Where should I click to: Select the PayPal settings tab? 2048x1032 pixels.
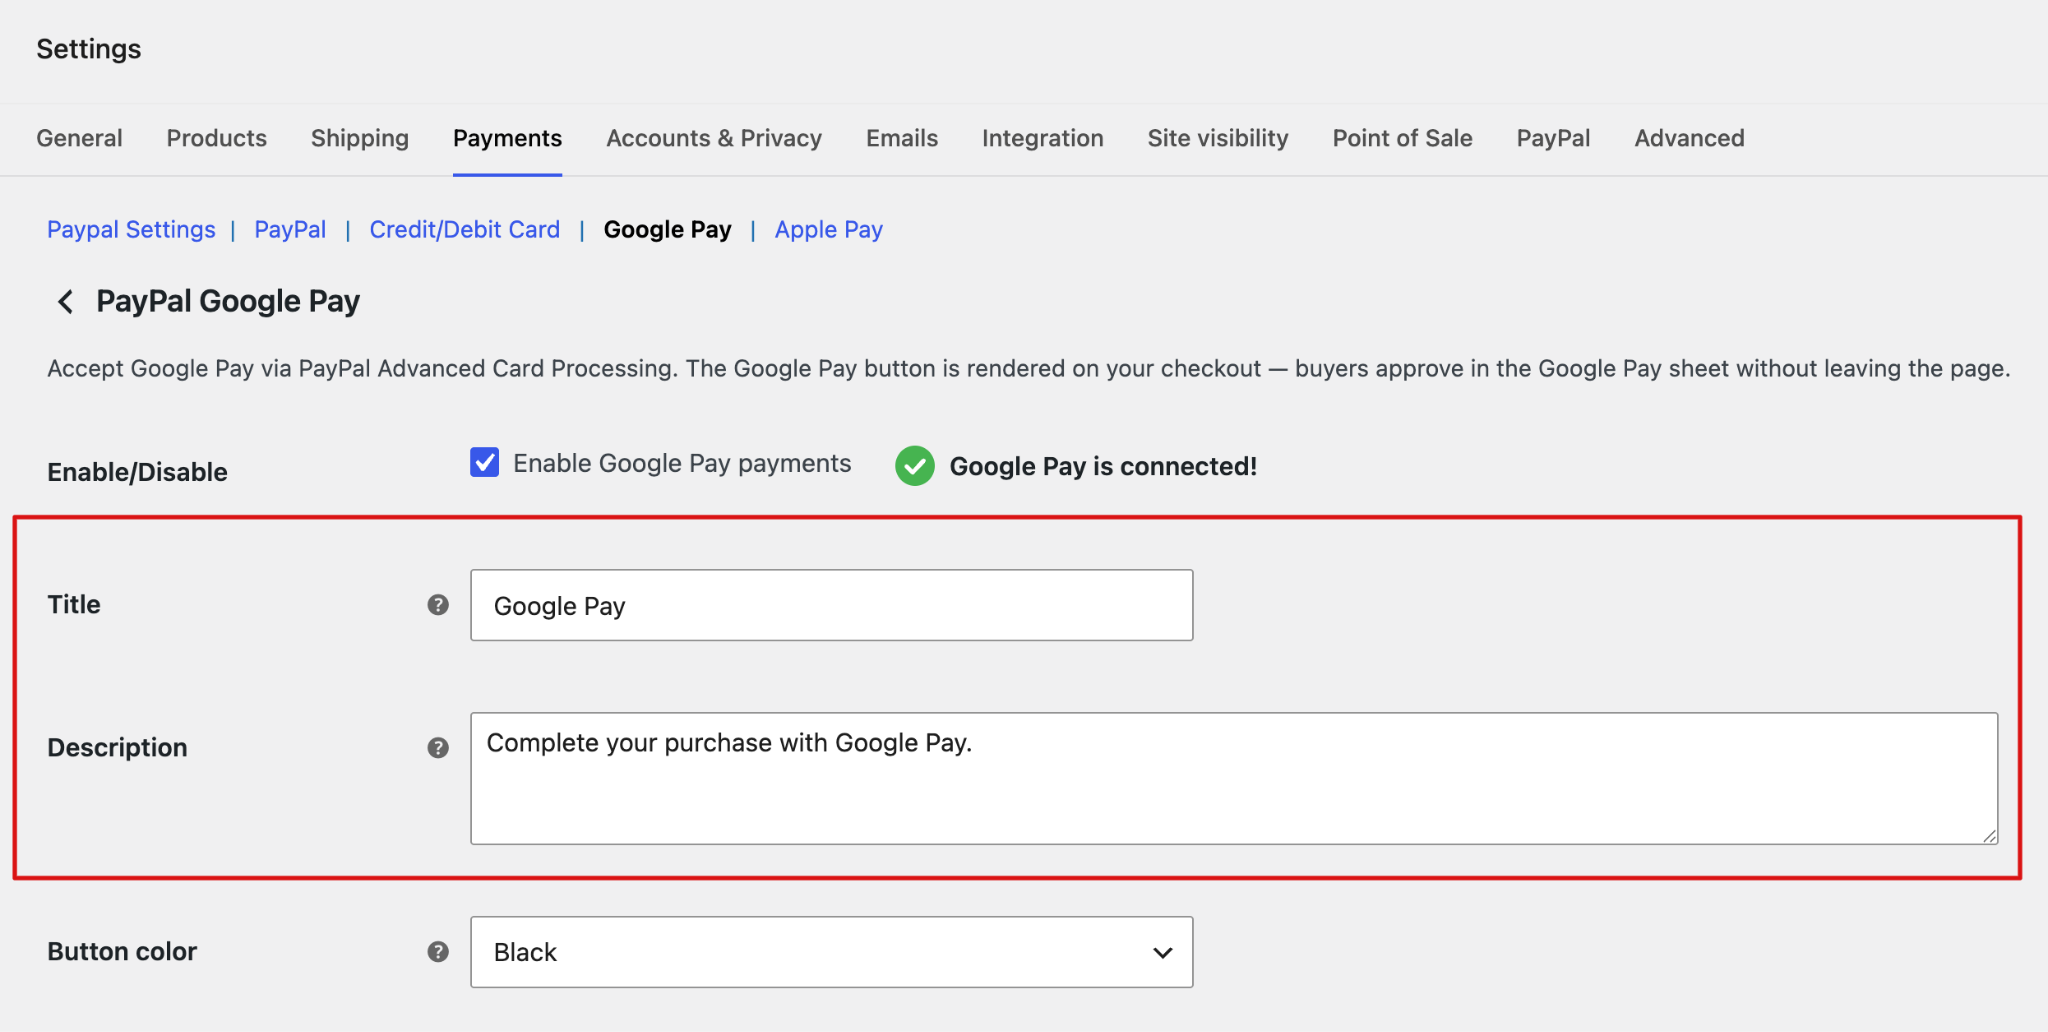pos(1554,138)
